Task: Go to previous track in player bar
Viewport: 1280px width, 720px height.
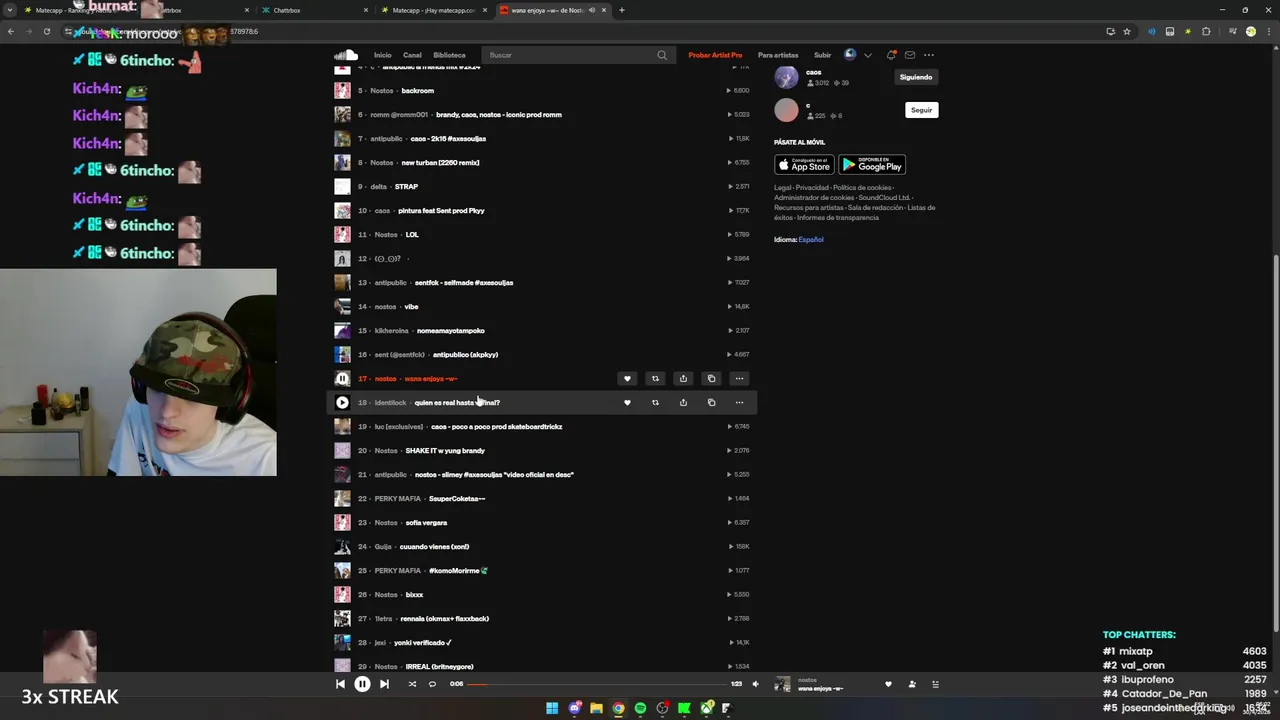Action: coord(340,684)
